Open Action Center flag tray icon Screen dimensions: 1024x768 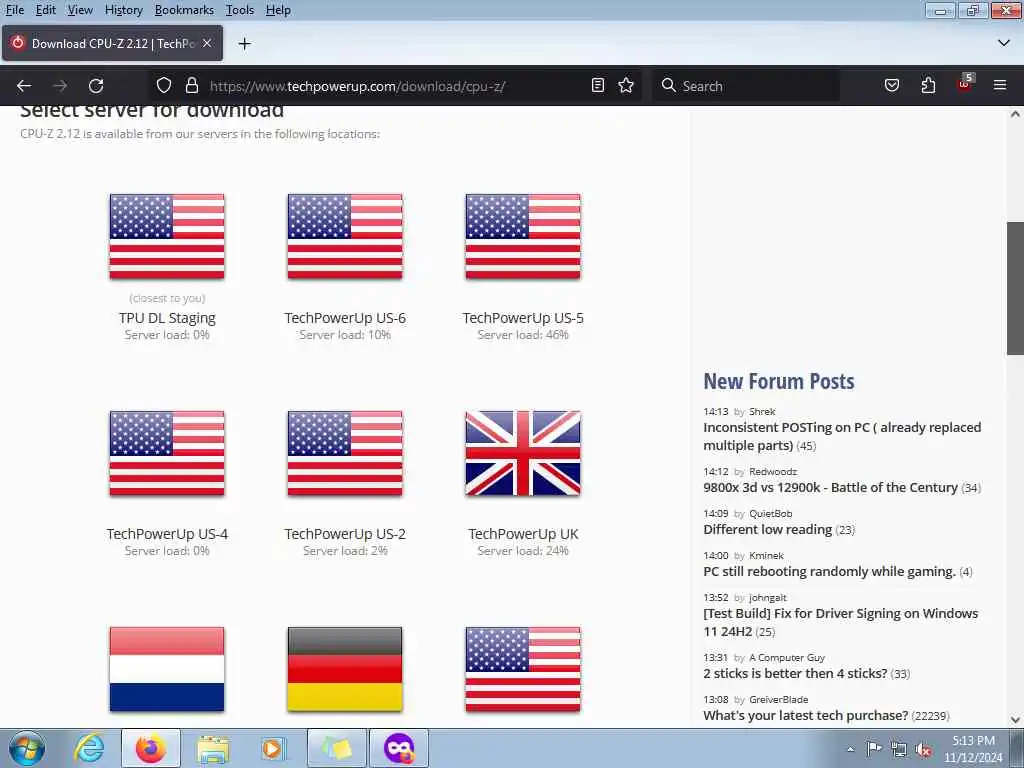tap(874, 749)
